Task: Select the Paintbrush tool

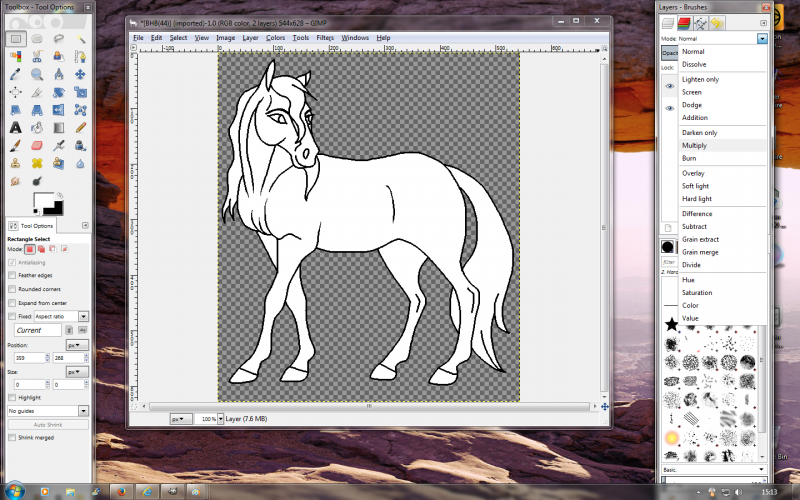Action: tap(16, 146)
